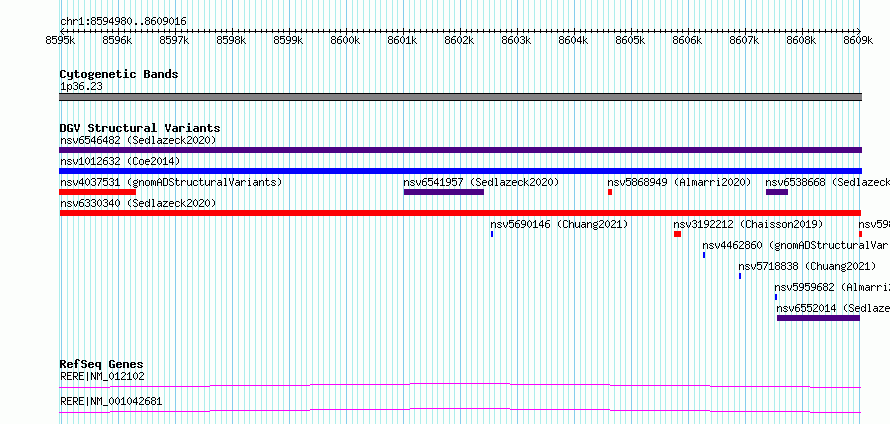890x424 pixels.
Task: Click the nsv3192212 red marker
Action: point(677,234)
